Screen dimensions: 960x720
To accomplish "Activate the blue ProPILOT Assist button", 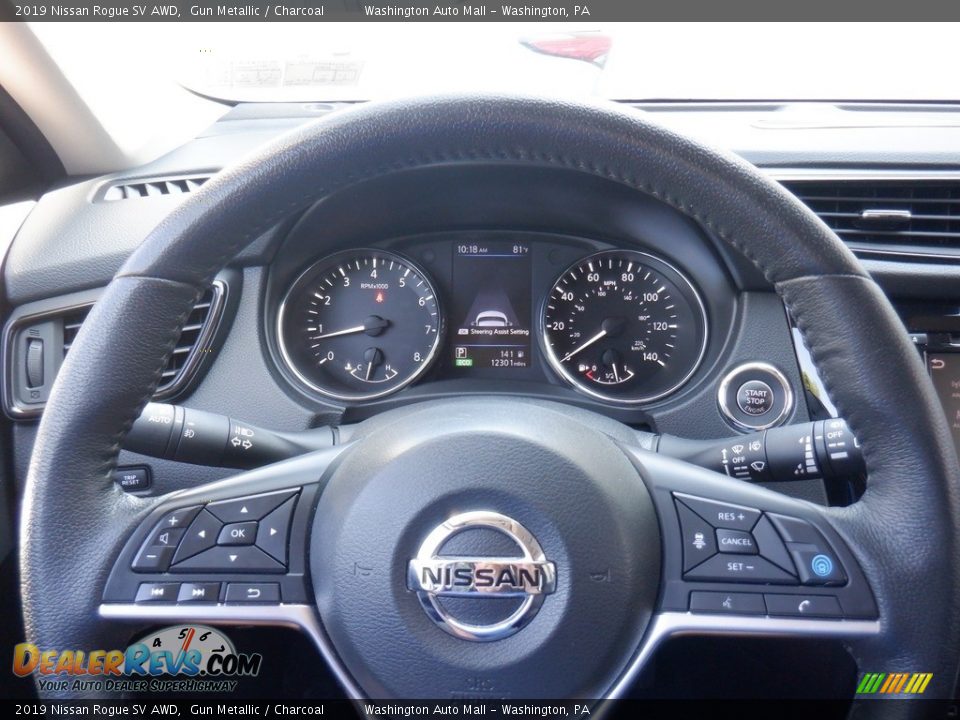I will click(820, 564).
